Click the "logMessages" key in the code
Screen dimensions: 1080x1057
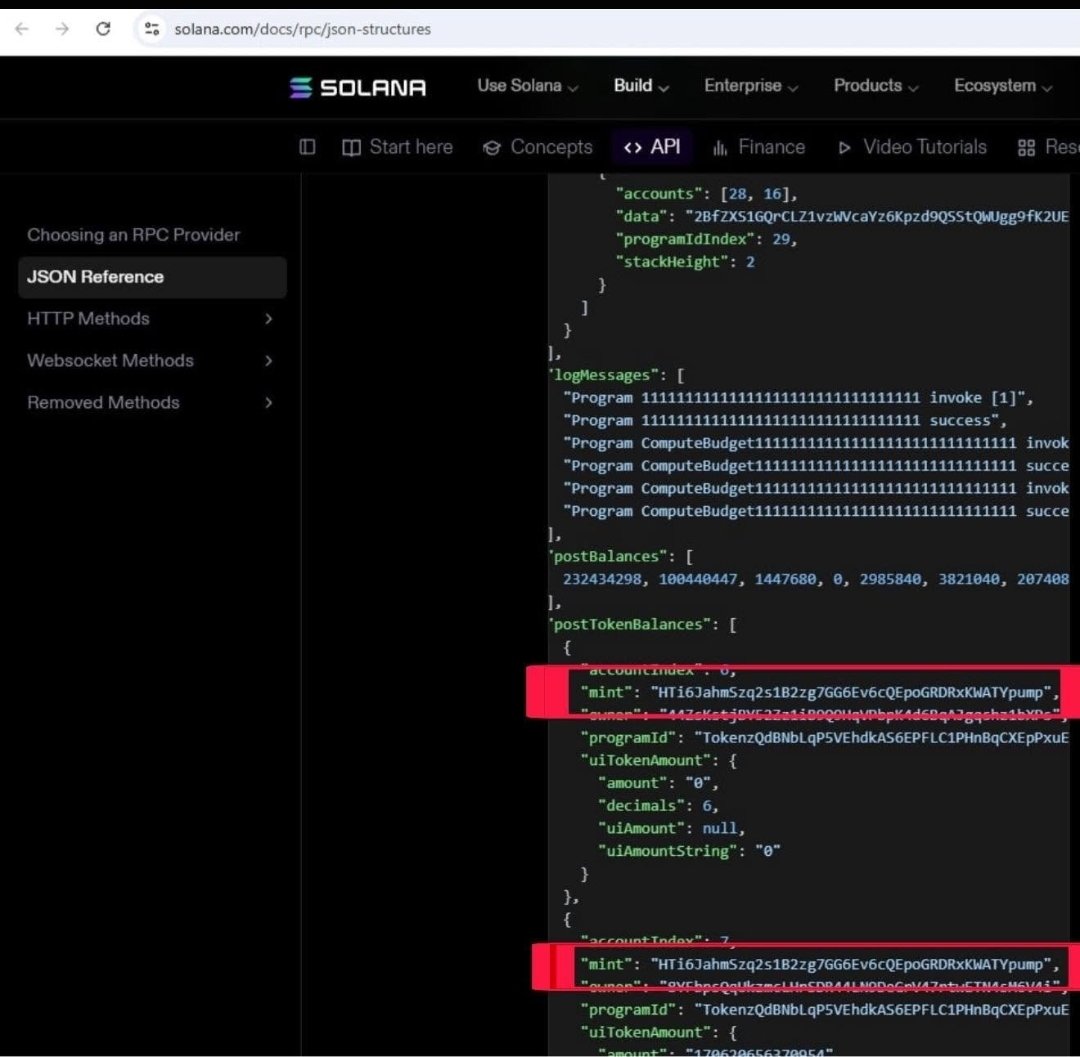(x=603, y=375)
